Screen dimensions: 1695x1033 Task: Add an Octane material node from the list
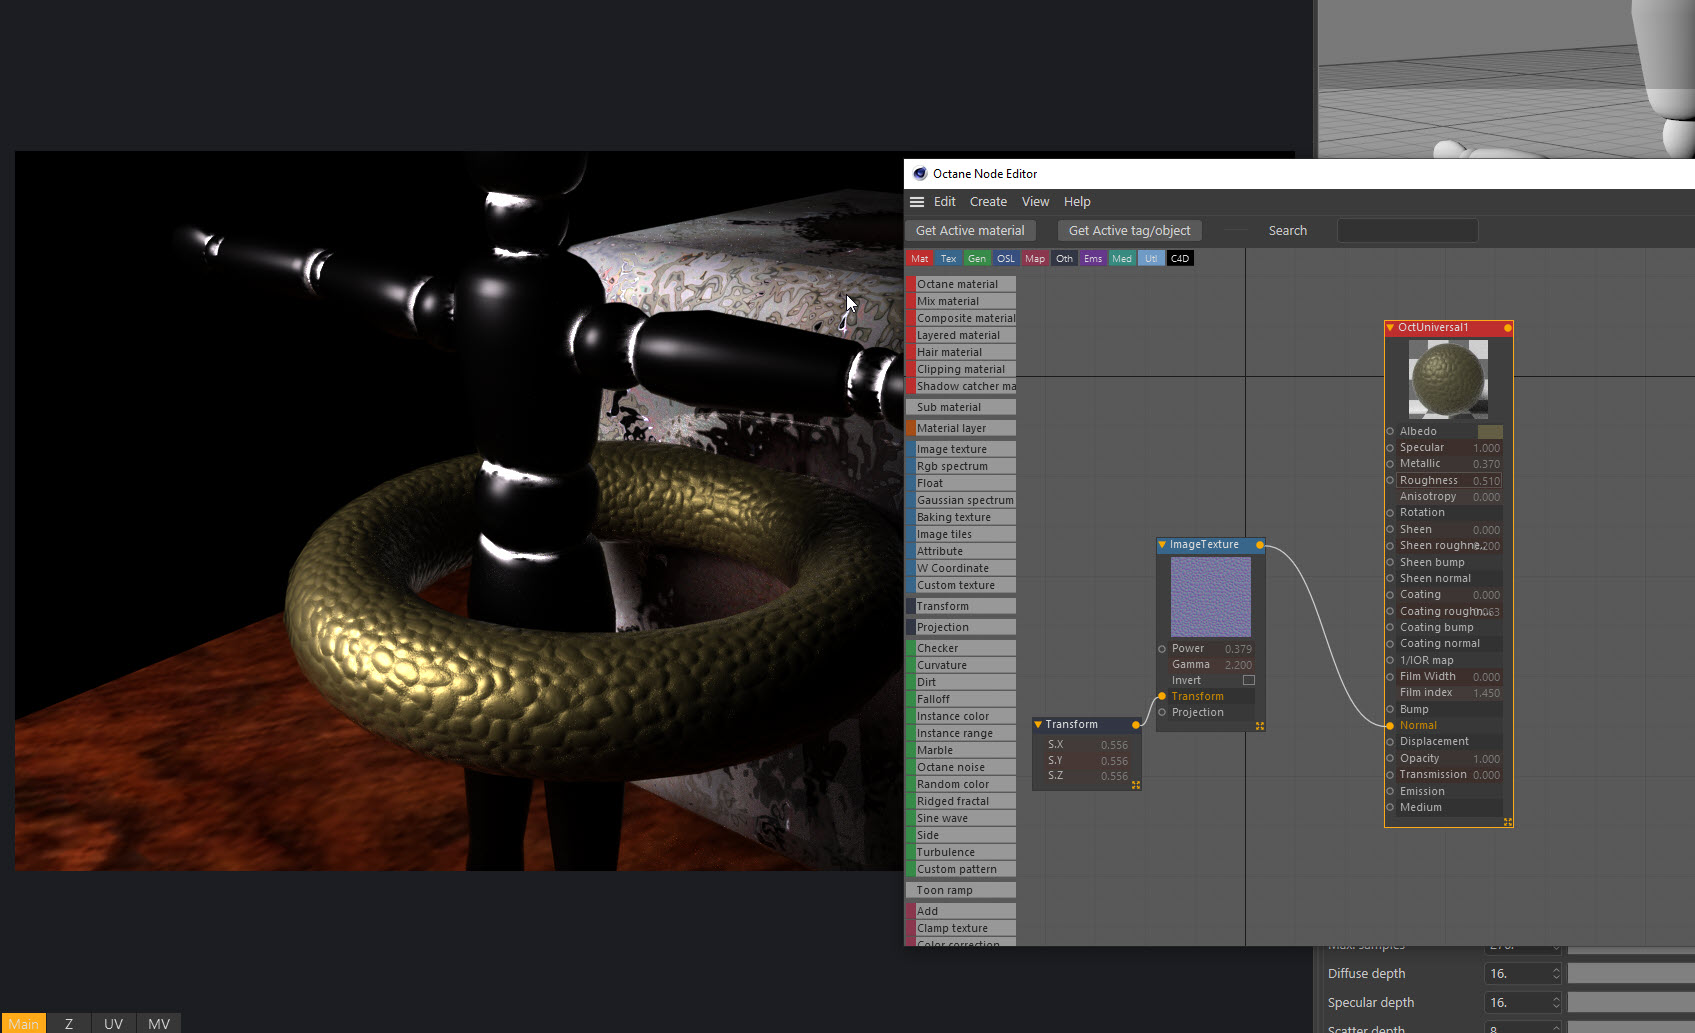(x=961, y=285)
